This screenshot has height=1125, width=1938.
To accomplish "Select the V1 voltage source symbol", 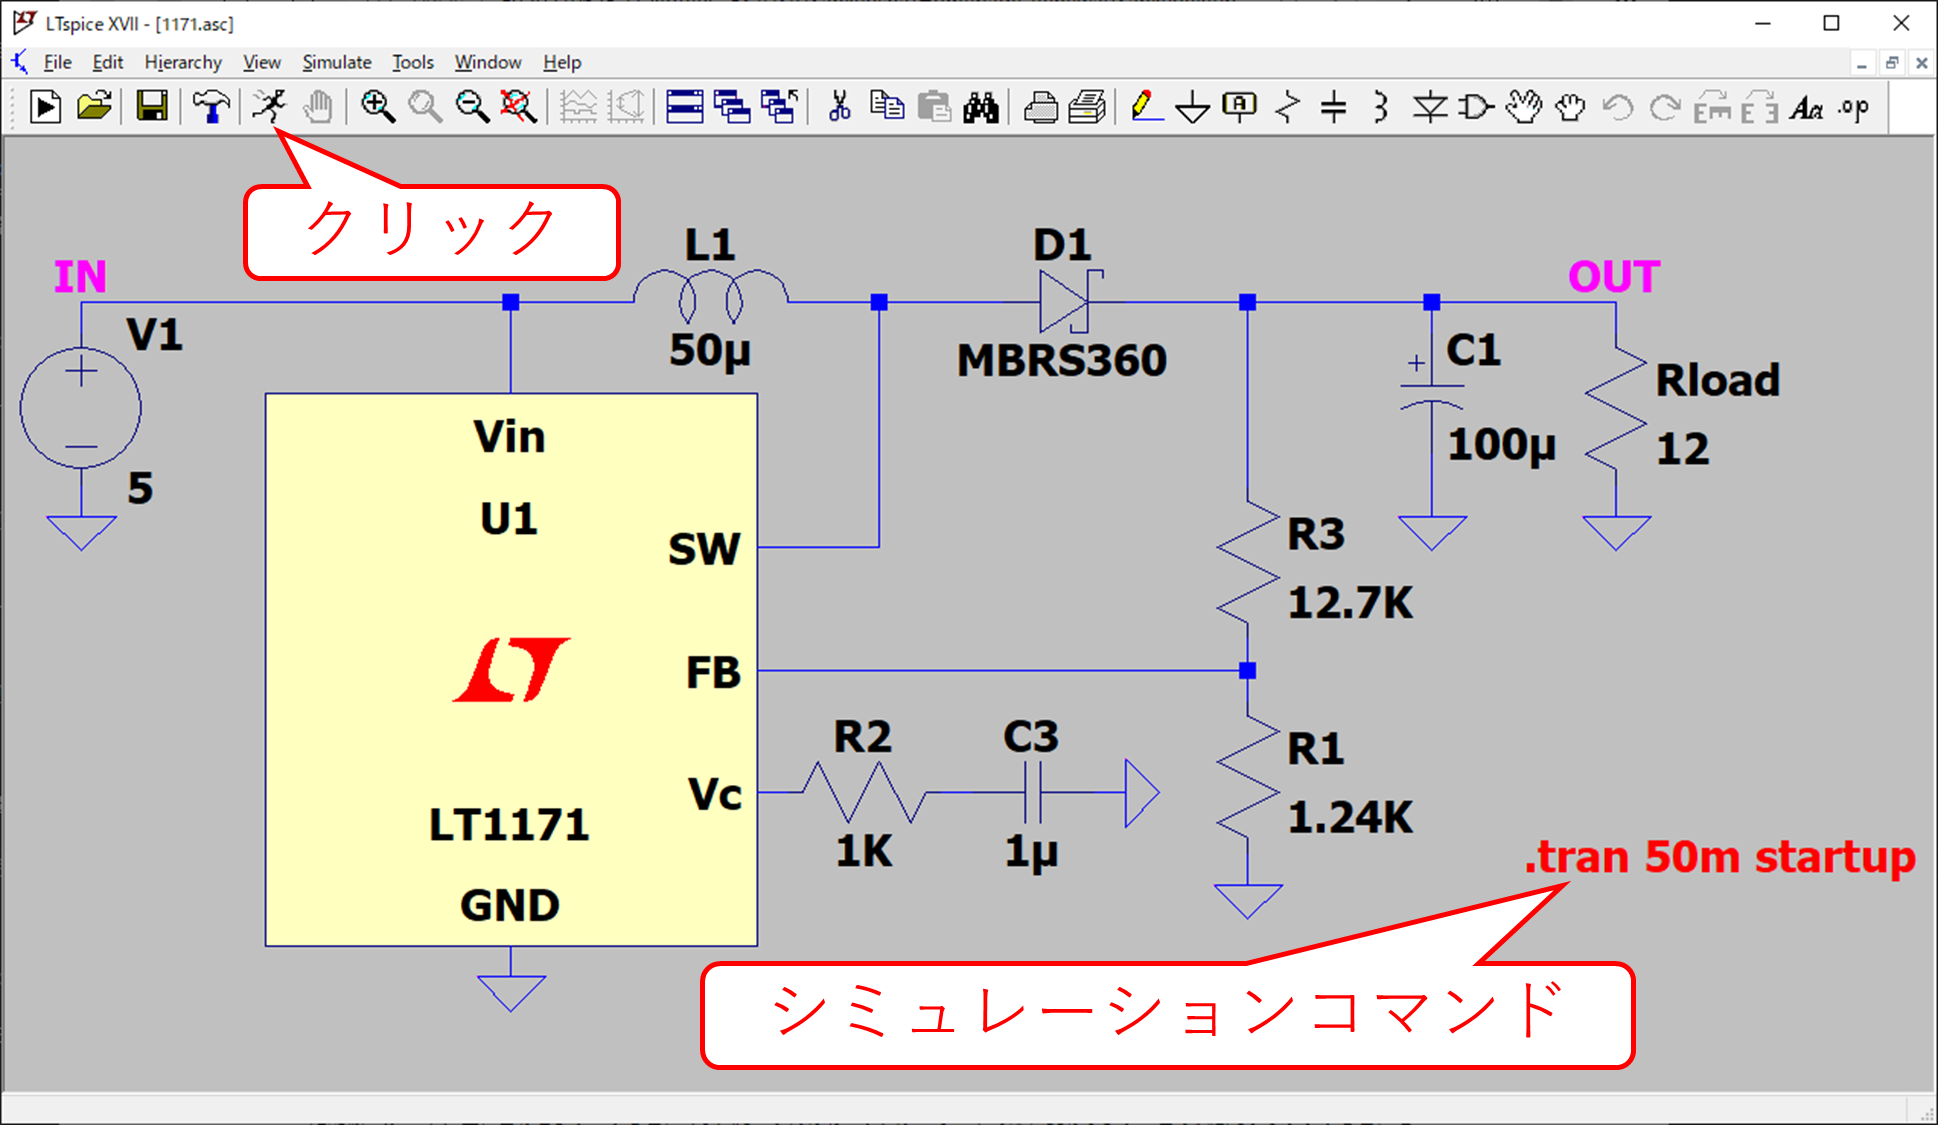I will [x=81, y=407].
